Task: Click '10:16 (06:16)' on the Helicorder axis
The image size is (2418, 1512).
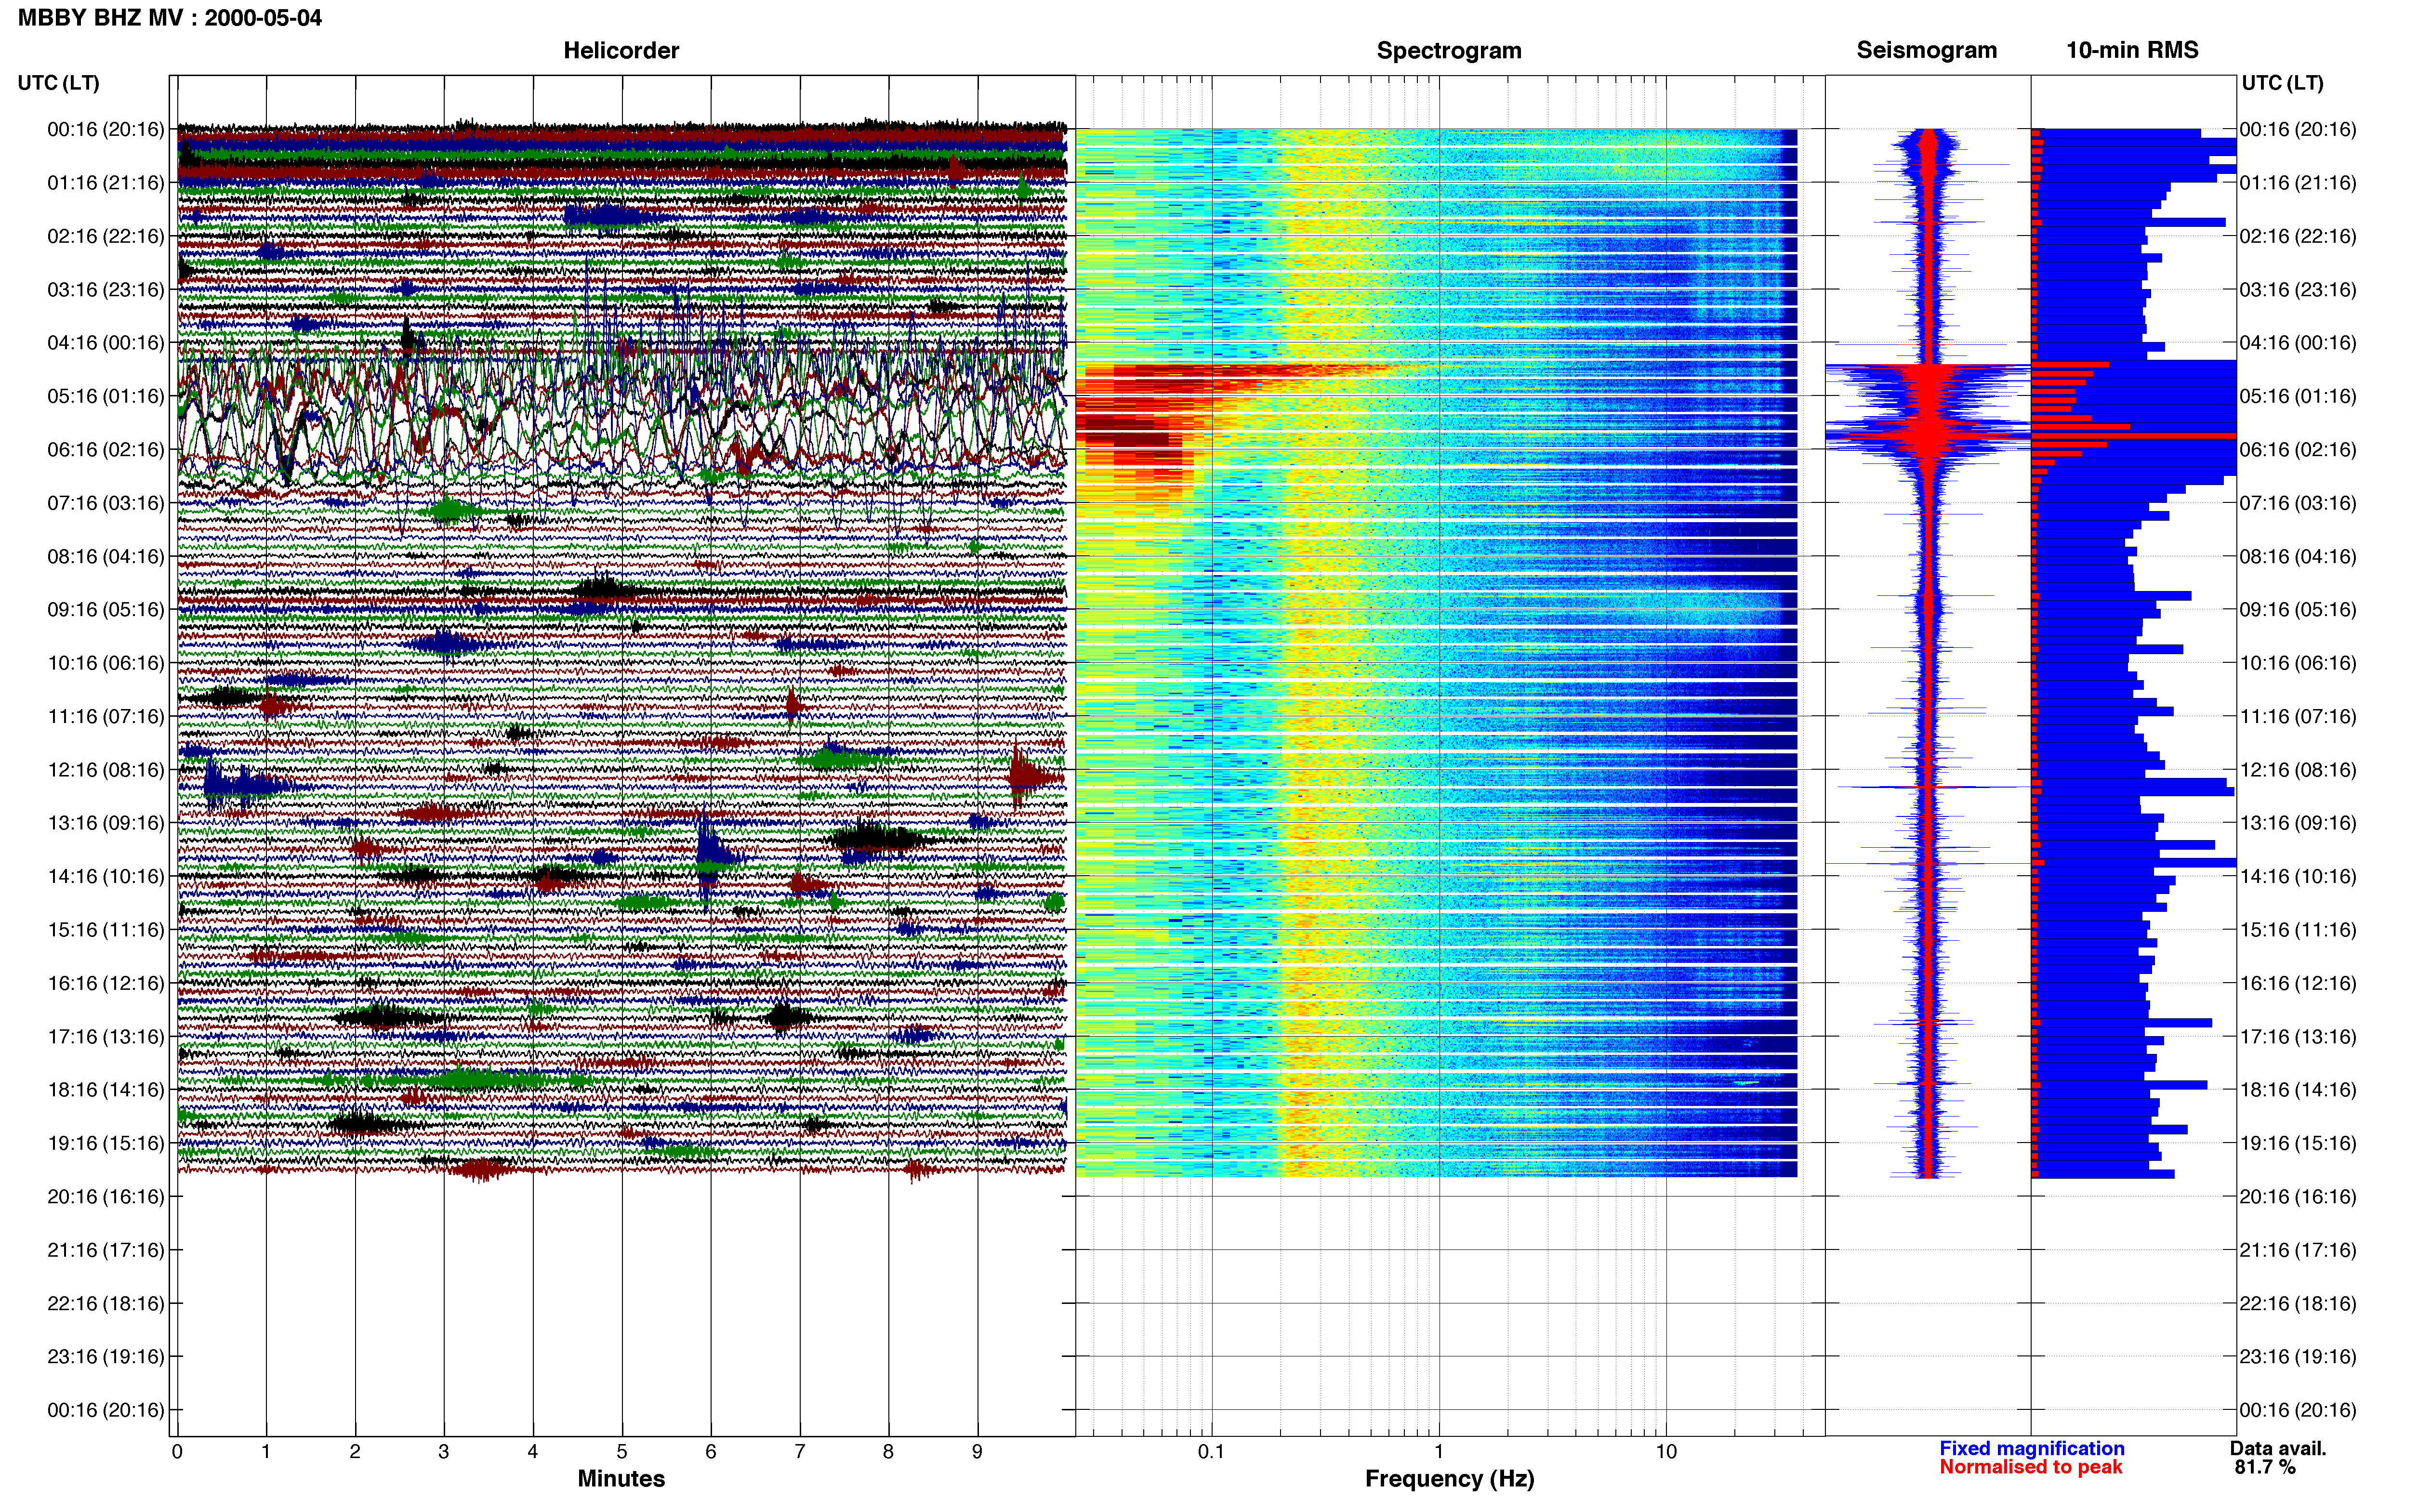Action: point(106,662)
